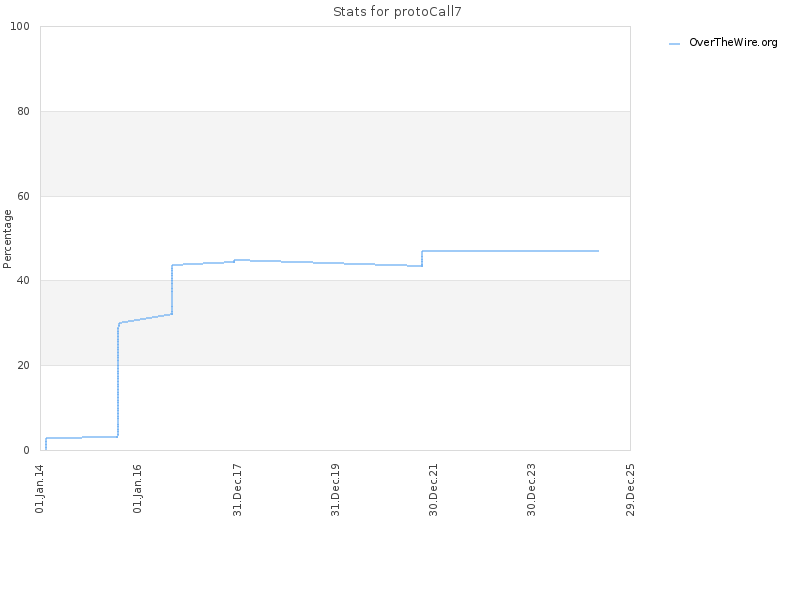Click the OverTheWire.org legend label
The width and height of the screenshot is (800, 600).
[x=733, y=43]
